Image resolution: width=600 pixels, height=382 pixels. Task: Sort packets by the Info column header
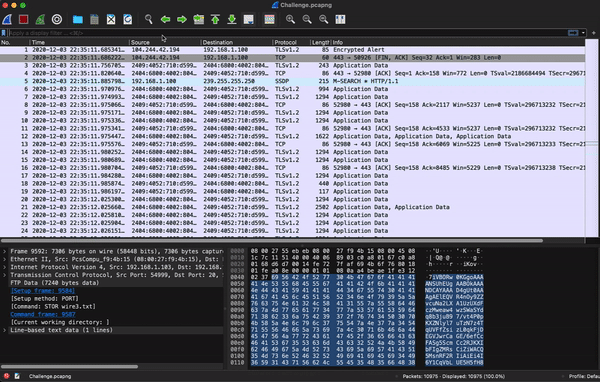pos(458,42)
